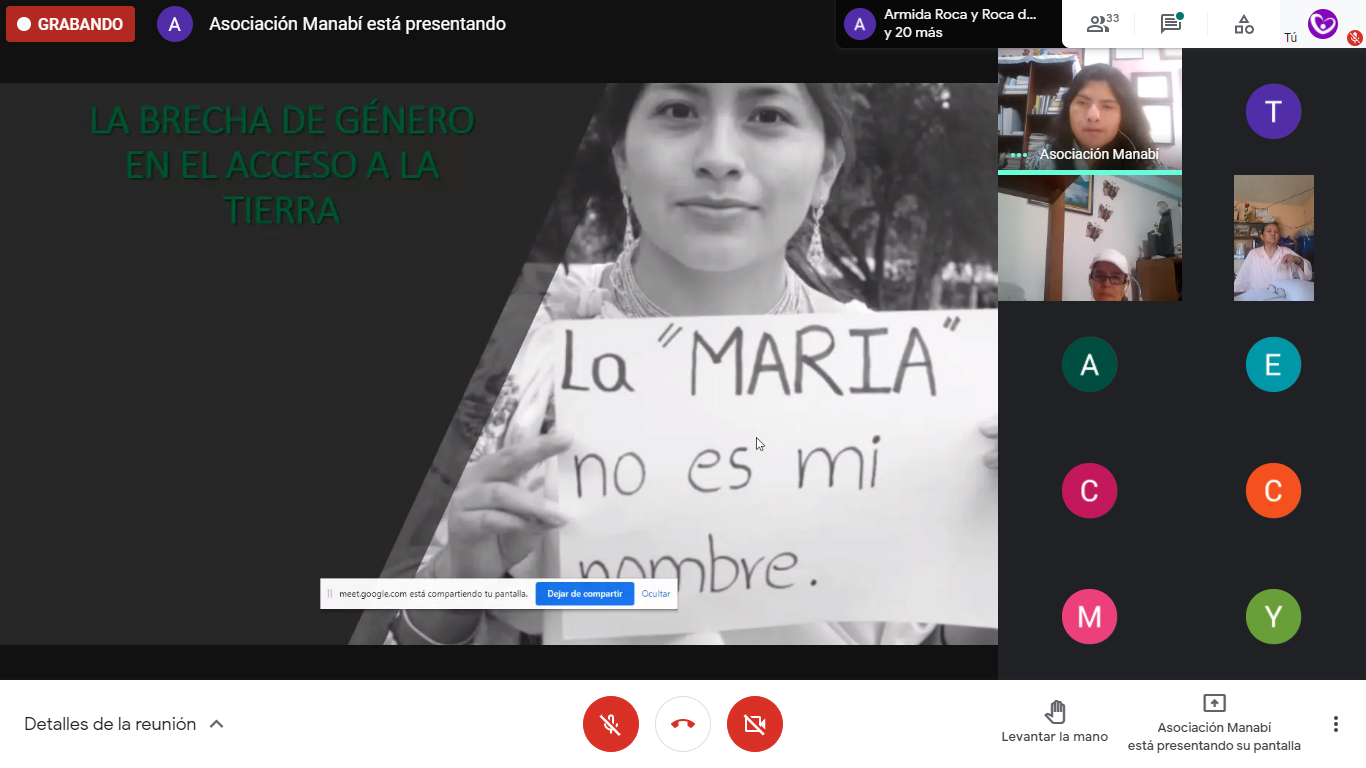This screenshot has width=1366, height=768.
Task: Click the raise hand icon
Action: [1054, 712]
